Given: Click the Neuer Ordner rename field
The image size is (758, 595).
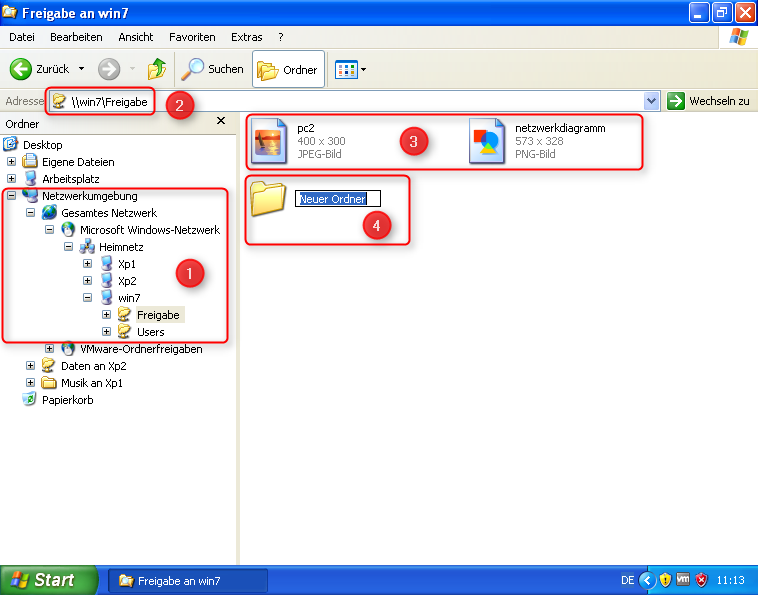Looking at the screenshot, I should 338,199.
